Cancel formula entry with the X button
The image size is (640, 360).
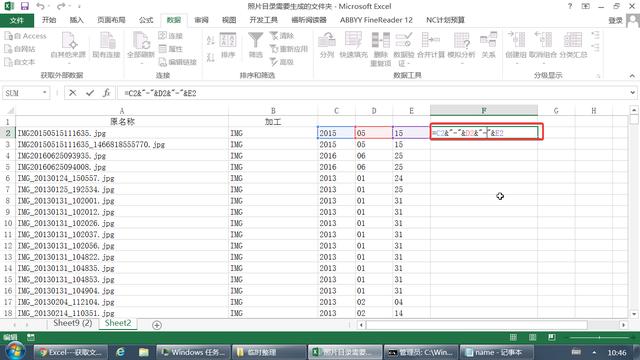(x=73, y=93)
